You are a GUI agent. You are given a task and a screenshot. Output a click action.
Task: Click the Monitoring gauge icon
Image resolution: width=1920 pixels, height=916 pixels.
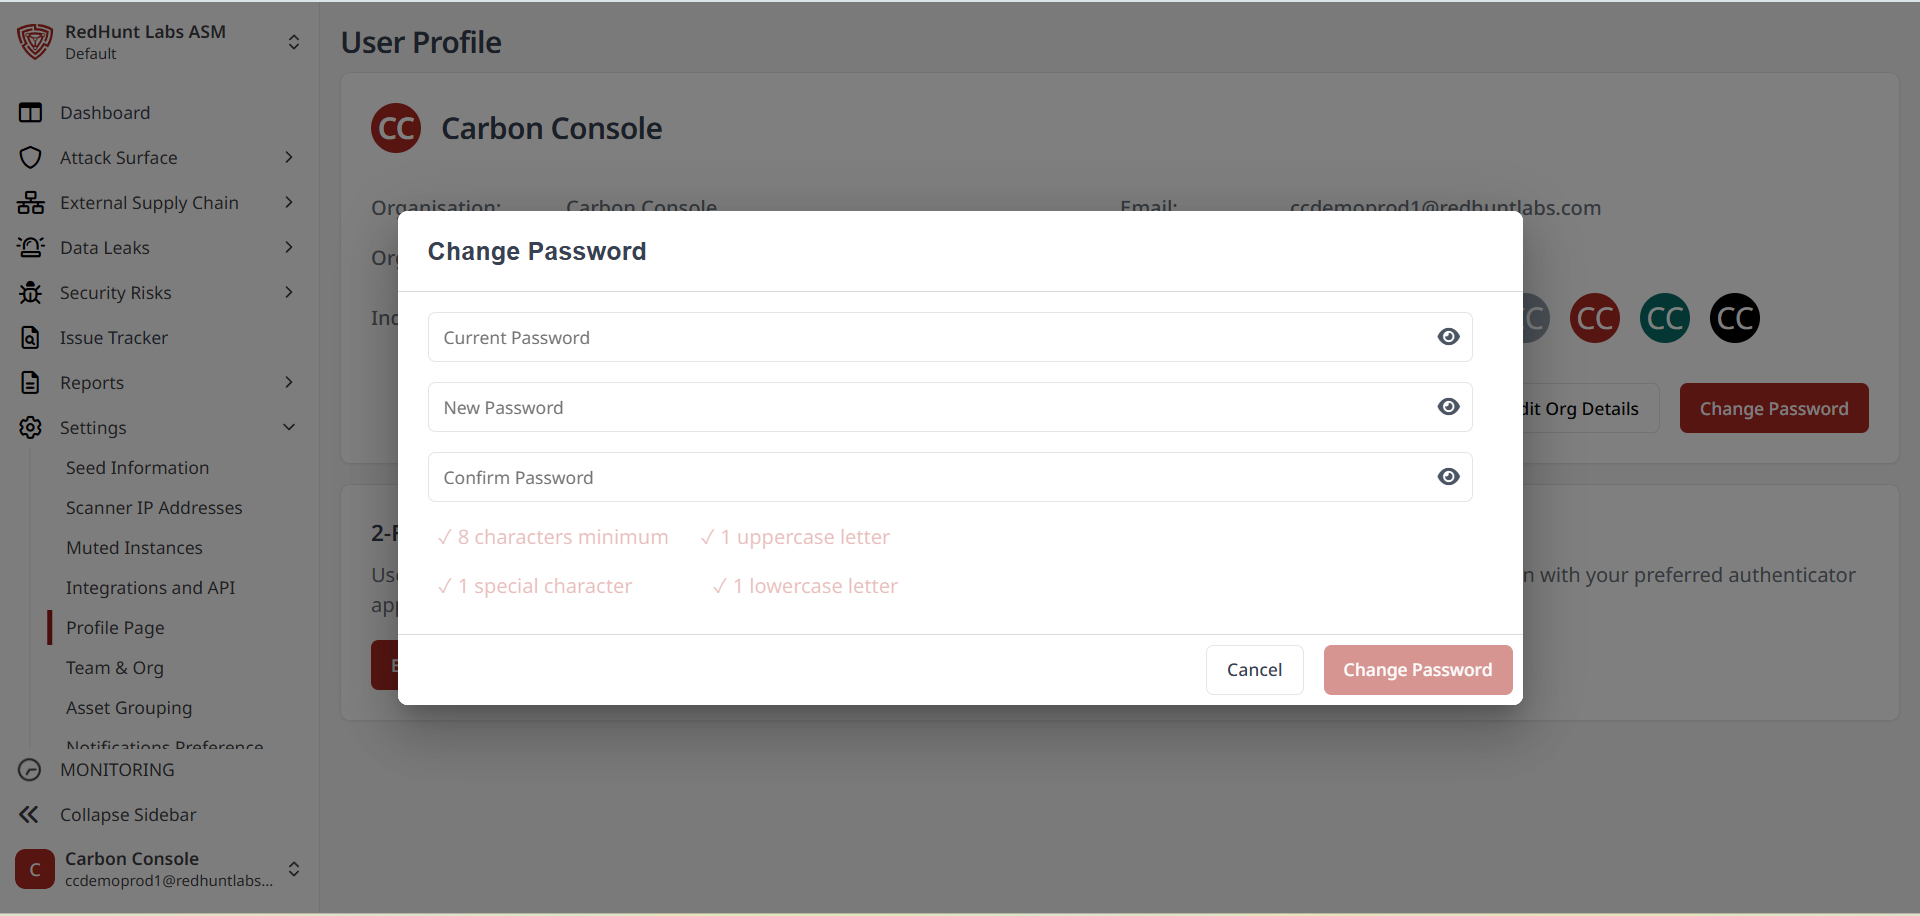click(x=30, y=770)
